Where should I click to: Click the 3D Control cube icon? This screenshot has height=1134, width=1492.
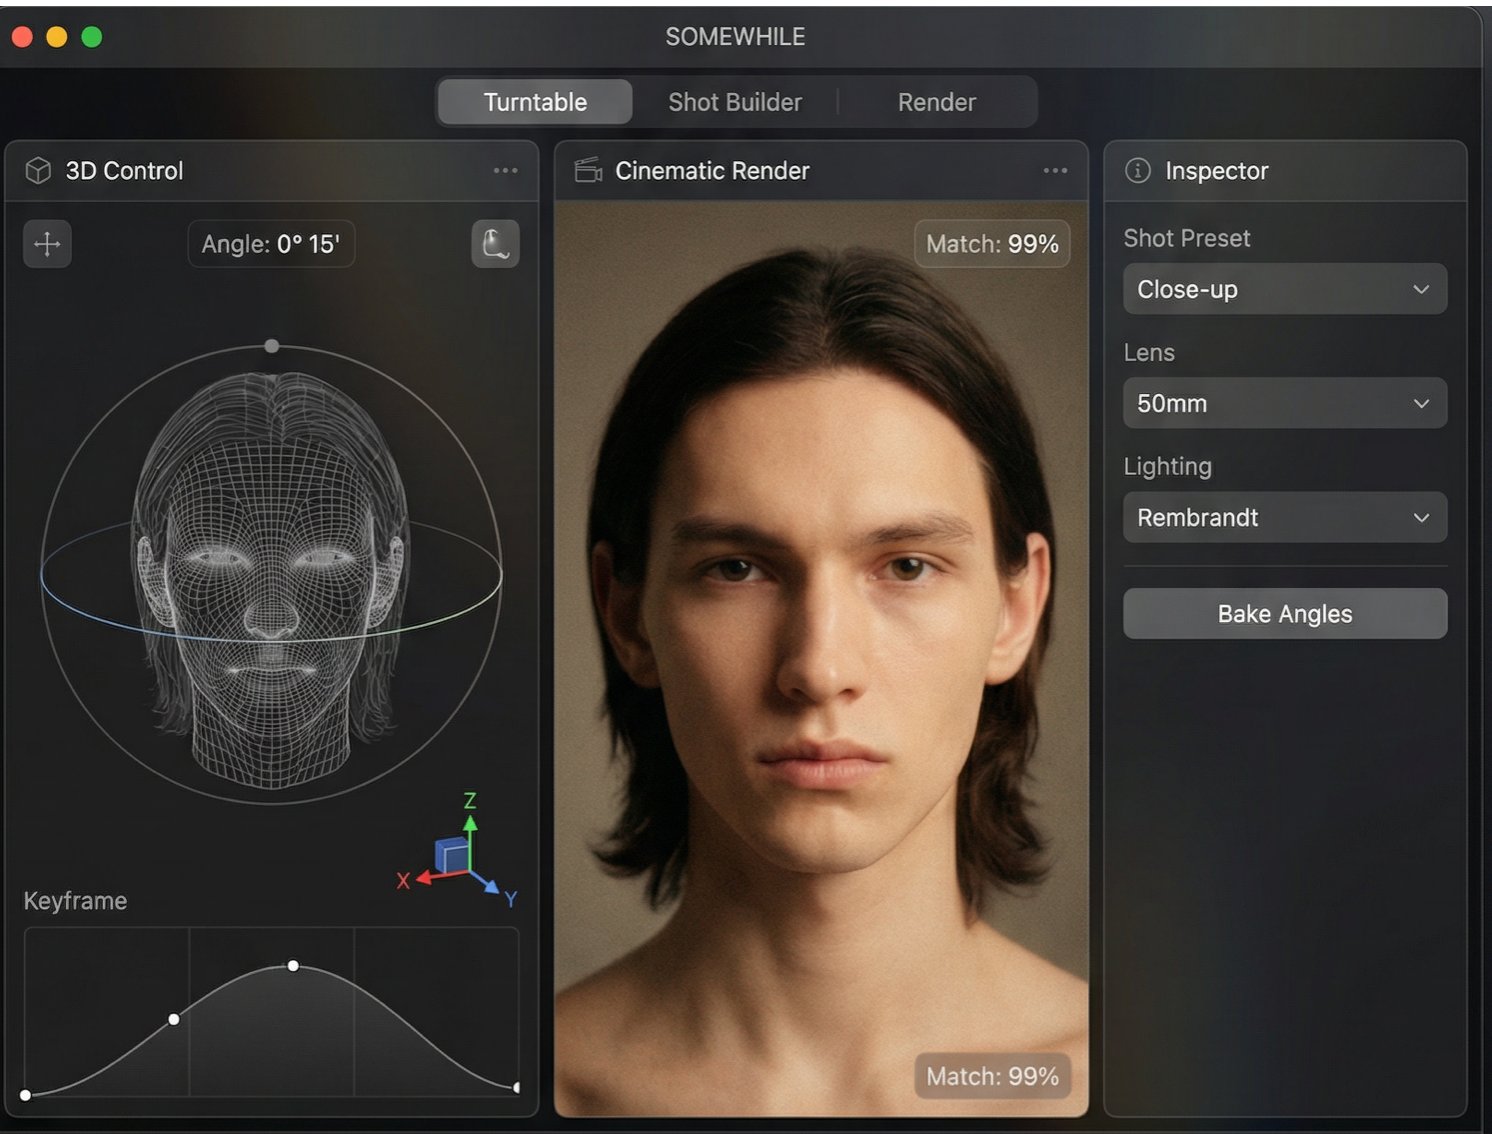tap(38, 171)
